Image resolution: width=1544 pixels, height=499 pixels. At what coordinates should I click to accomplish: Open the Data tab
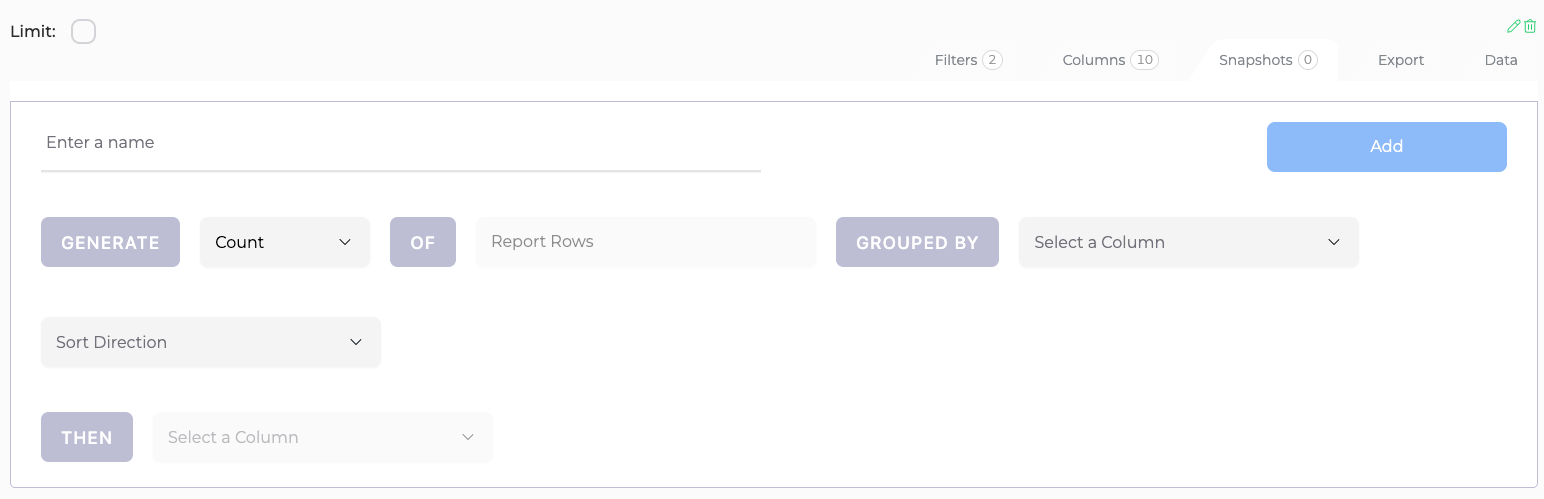(1501, 60)
